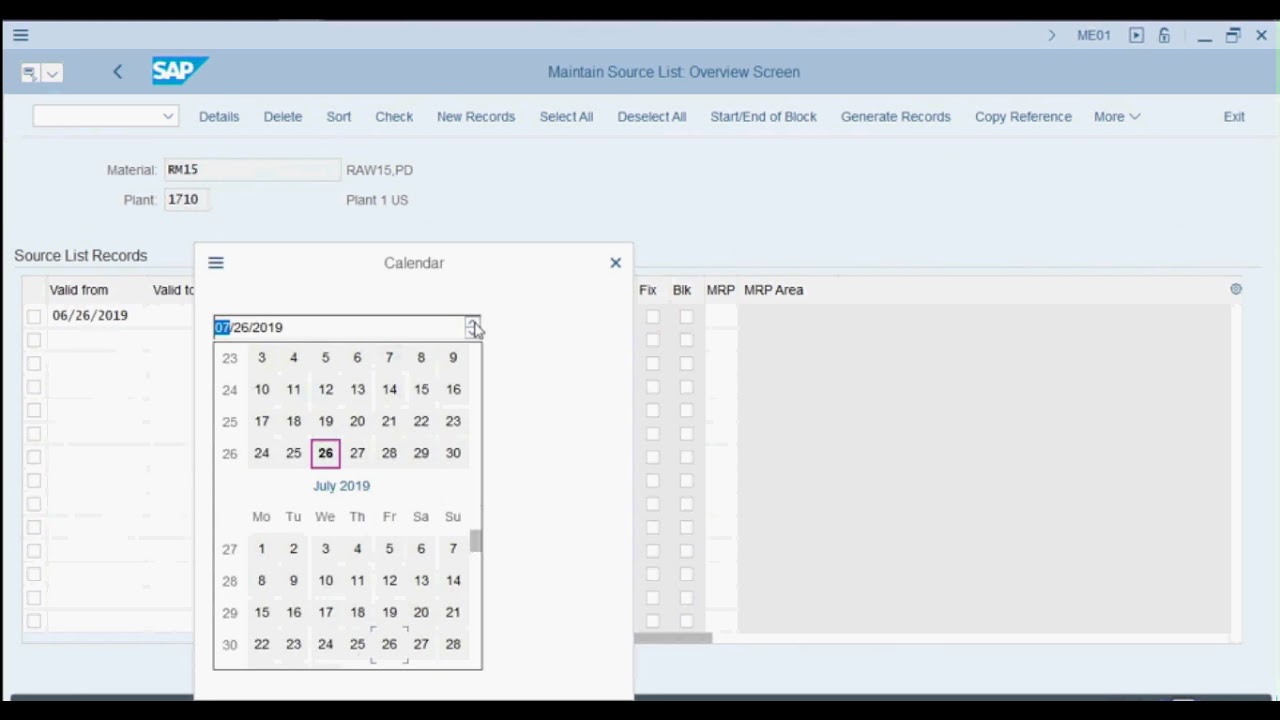Click MRP Area column header
Screen dimensions: 1280x720
[x=773, y=290]
